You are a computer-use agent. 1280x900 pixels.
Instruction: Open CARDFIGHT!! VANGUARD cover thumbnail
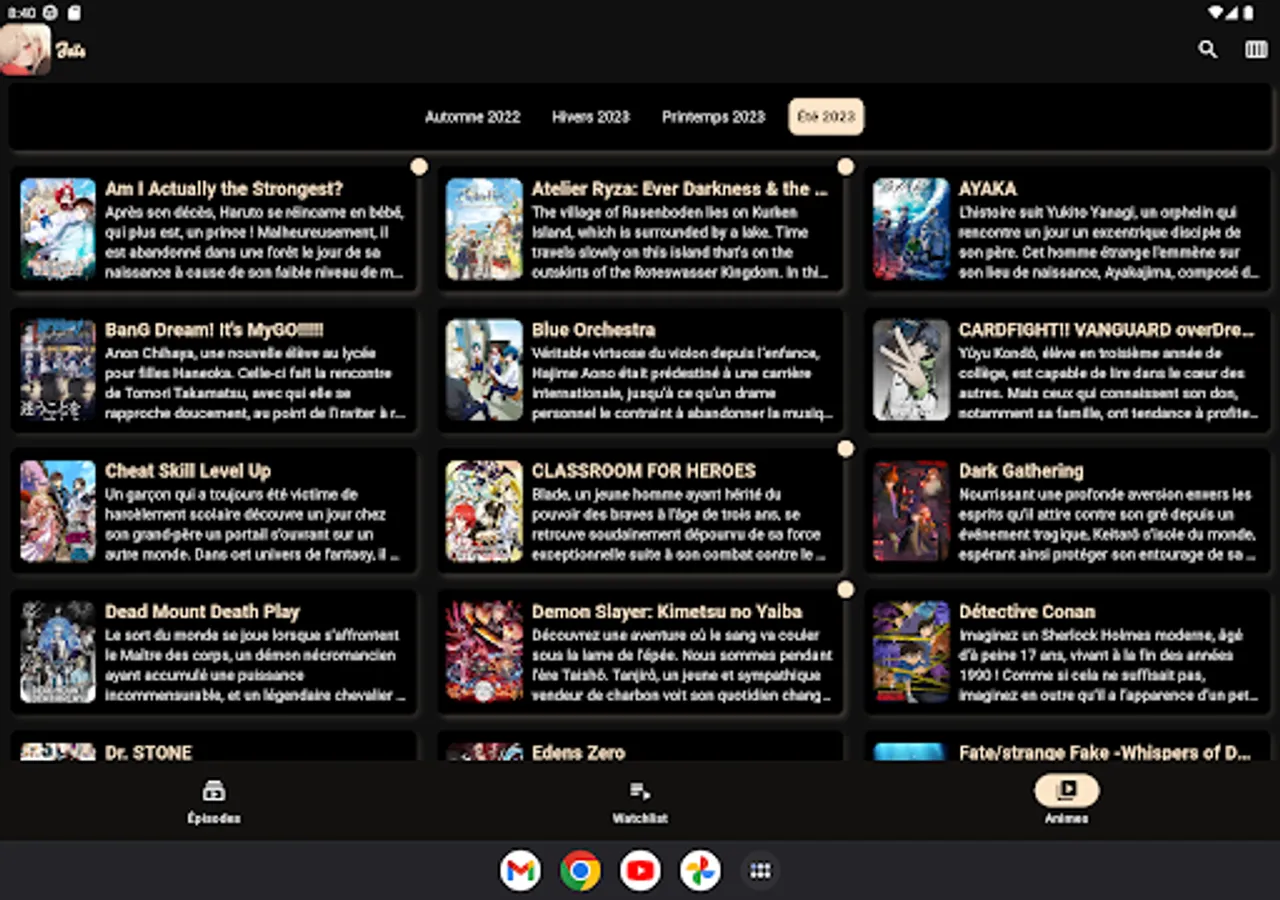911,370
